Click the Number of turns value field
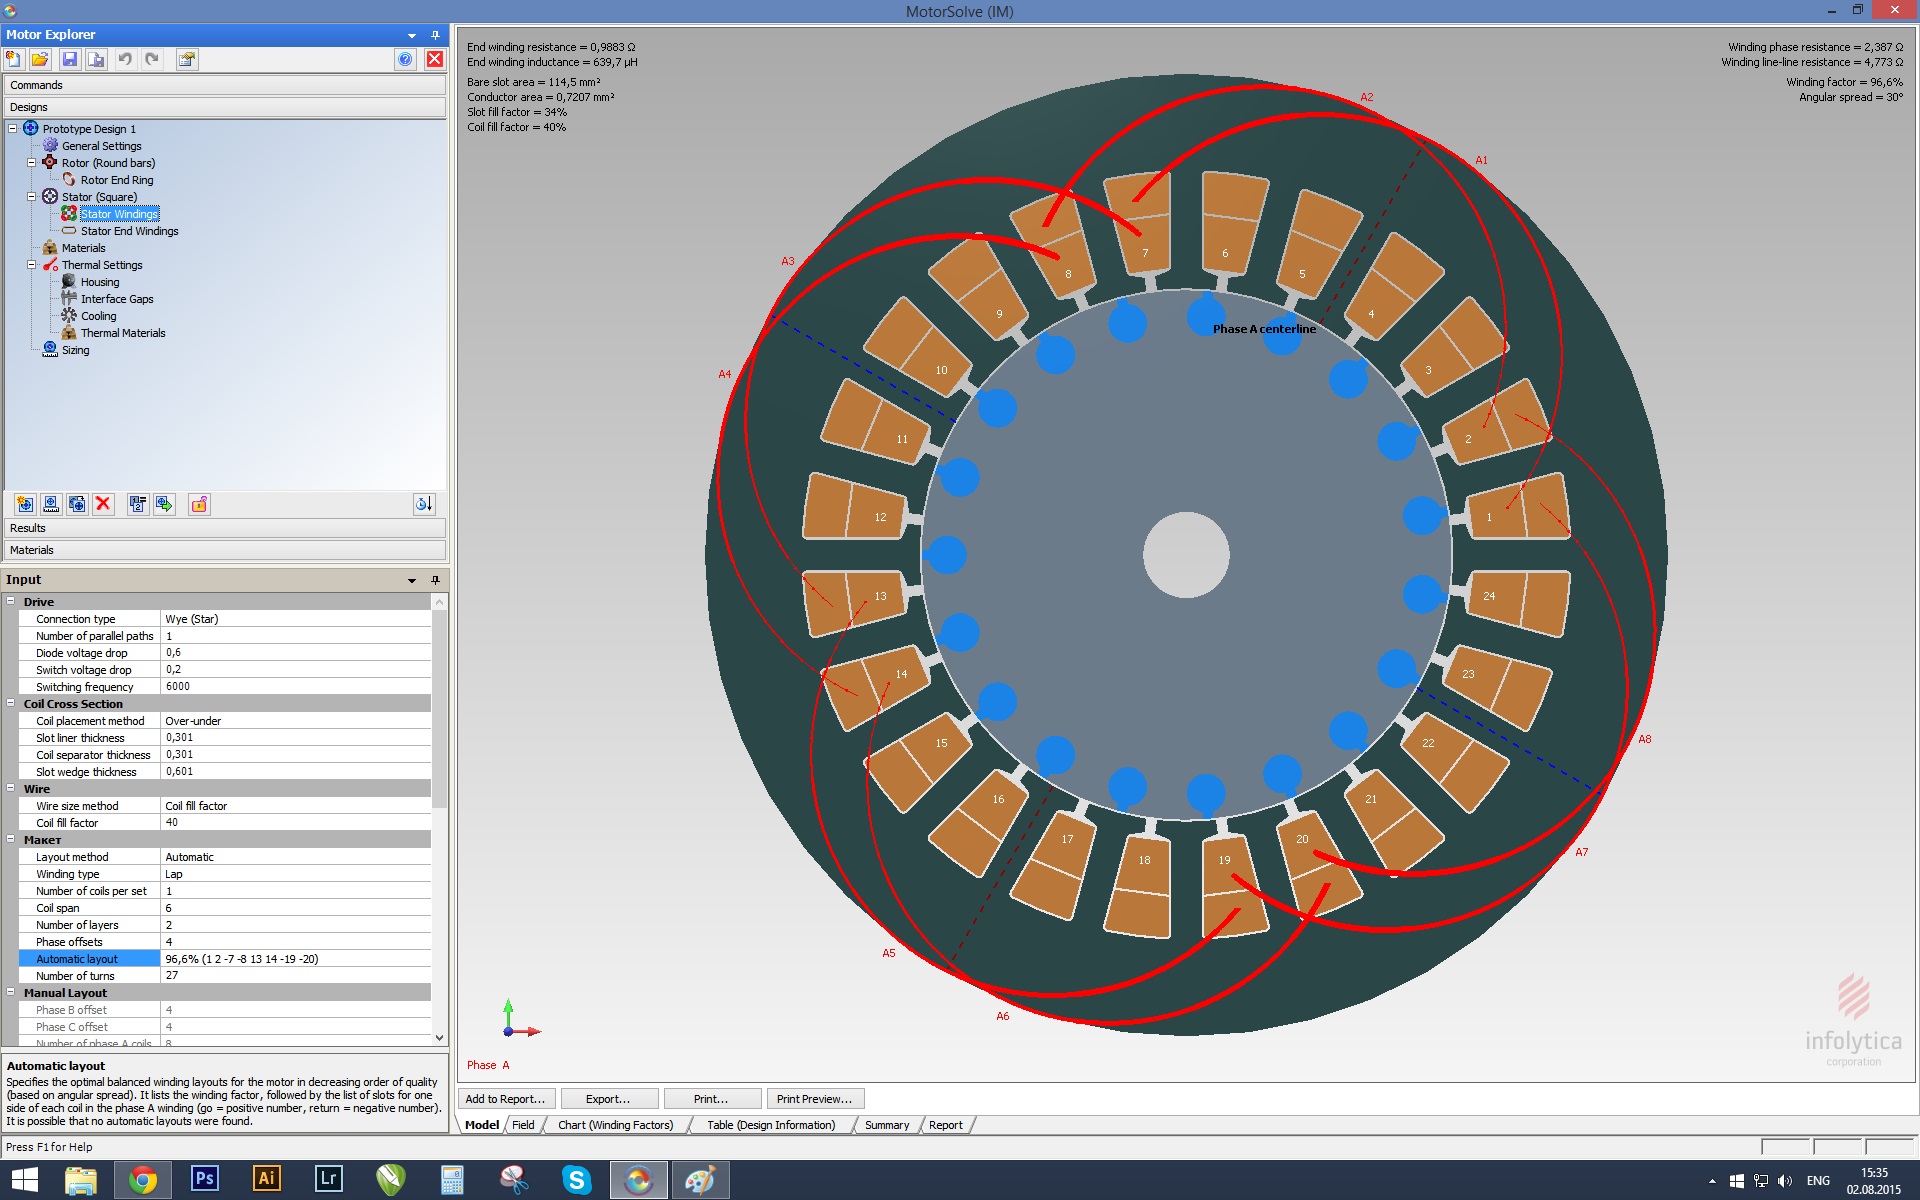The image size is (1920, 1200). (x=295, y=976)
